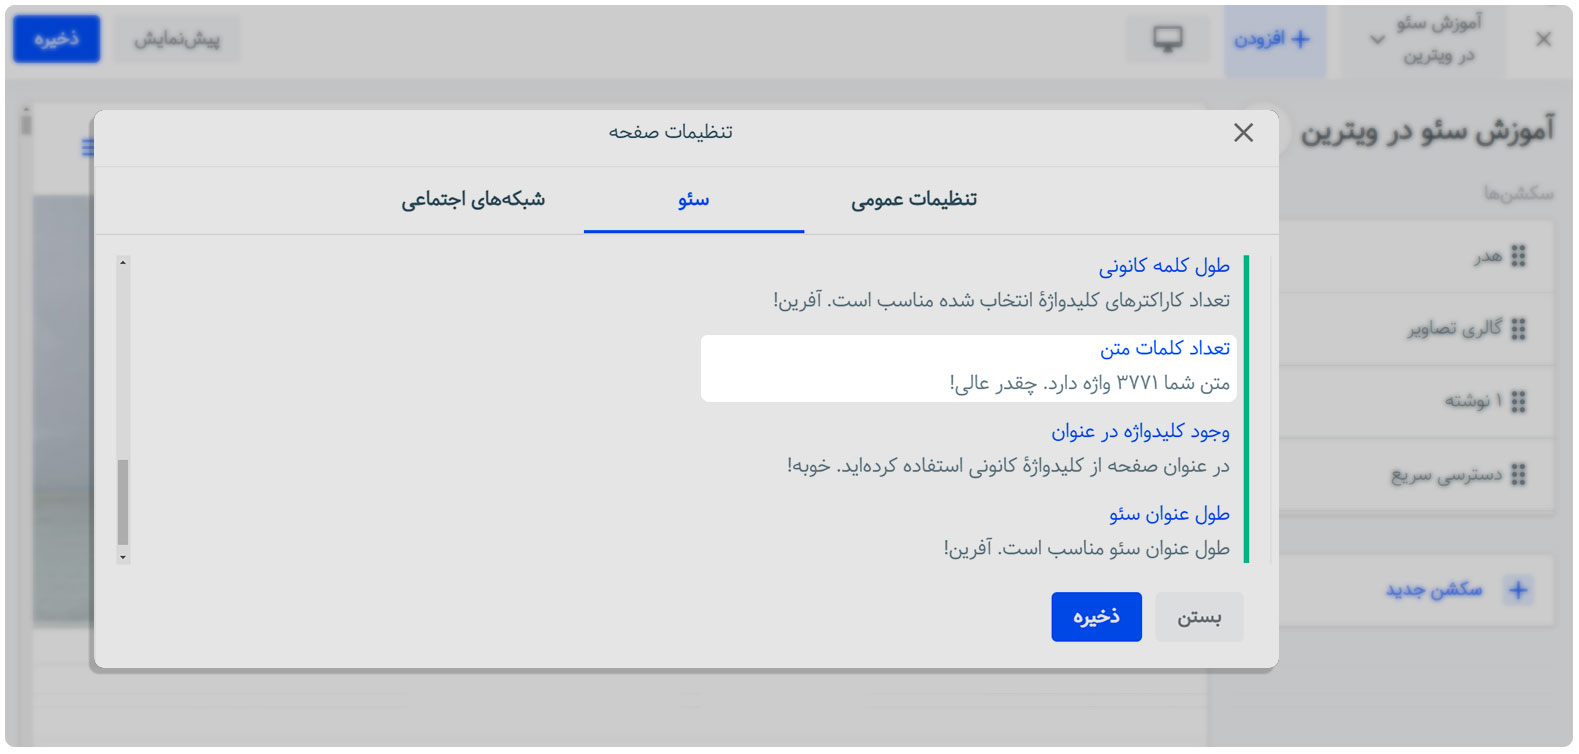Click the طول کلمه کانونی heading

click(x=1164, y=266)
